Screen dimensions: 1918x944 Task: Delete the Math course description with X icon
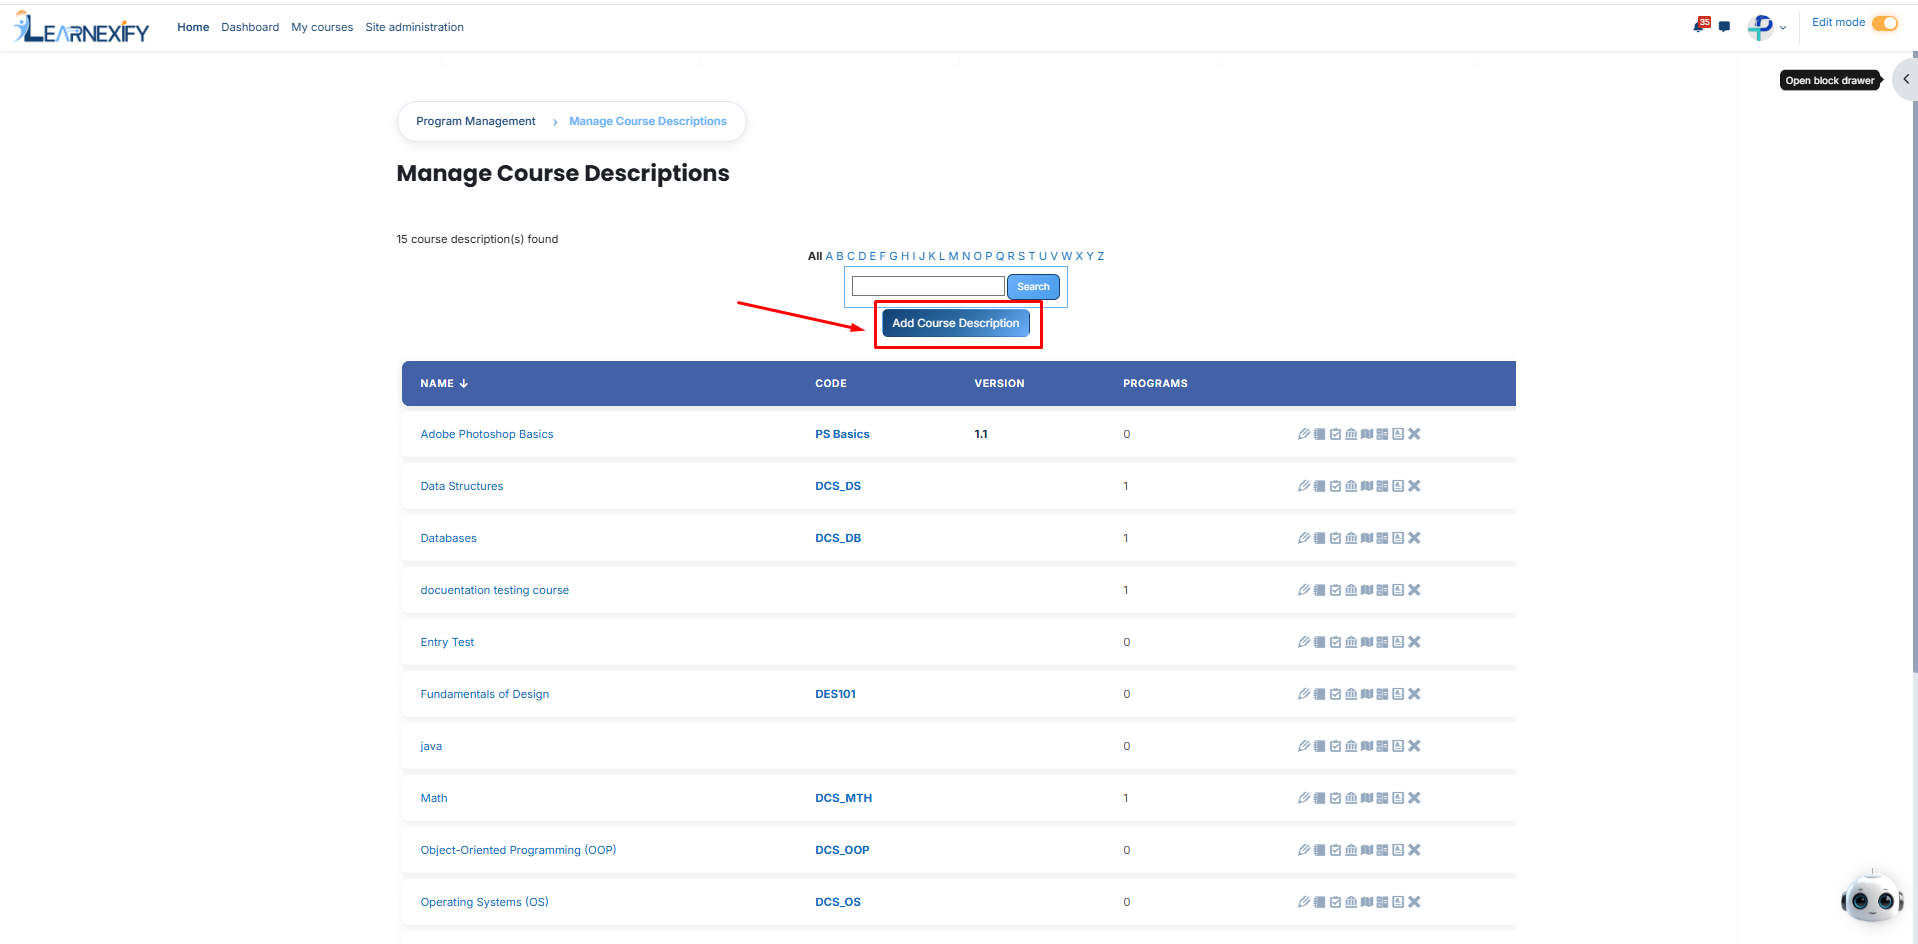pyautogui.click(x=1414, y=798)
